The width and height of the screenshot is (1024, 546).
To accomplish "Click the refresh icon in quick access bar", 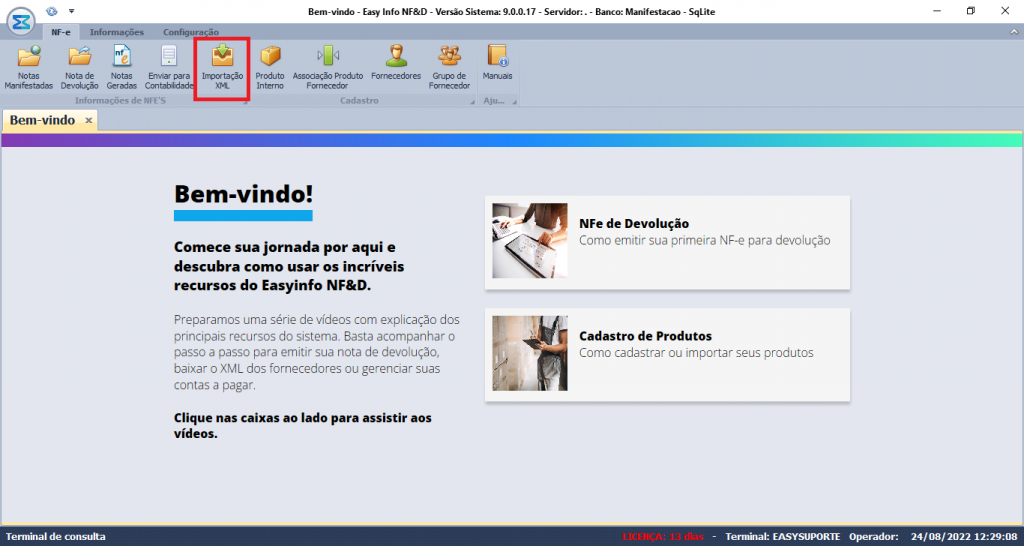I will pos(52,11).
